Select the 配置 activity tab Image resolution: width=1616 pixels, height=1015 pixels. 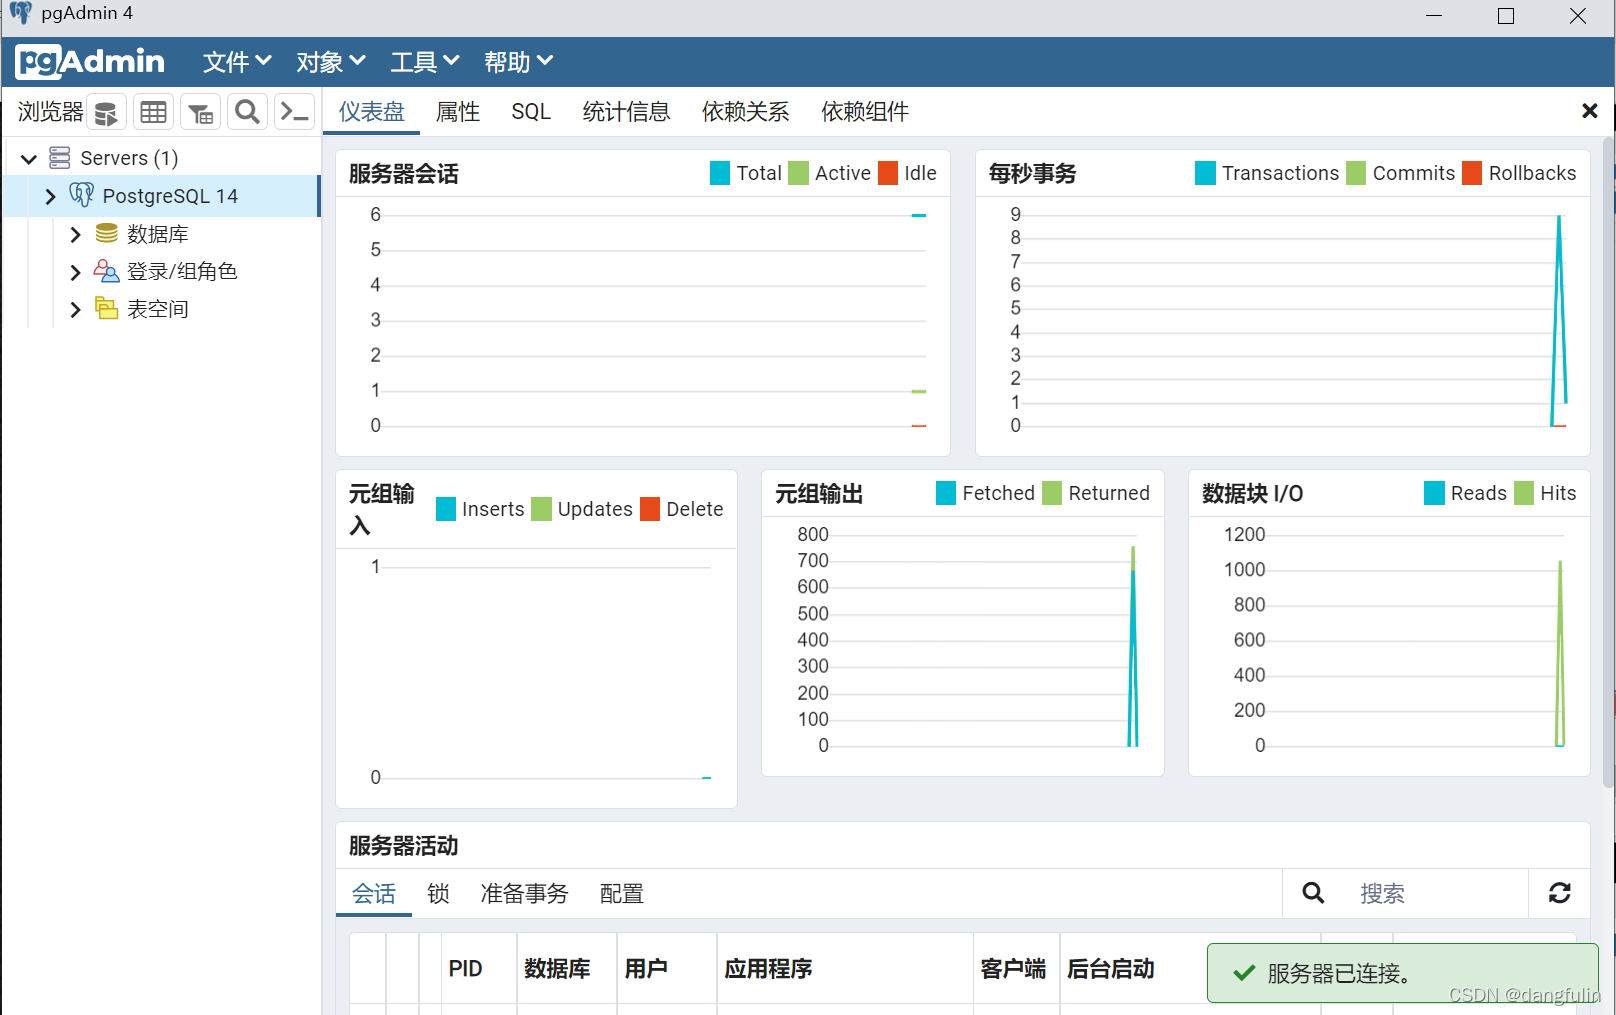621,893
